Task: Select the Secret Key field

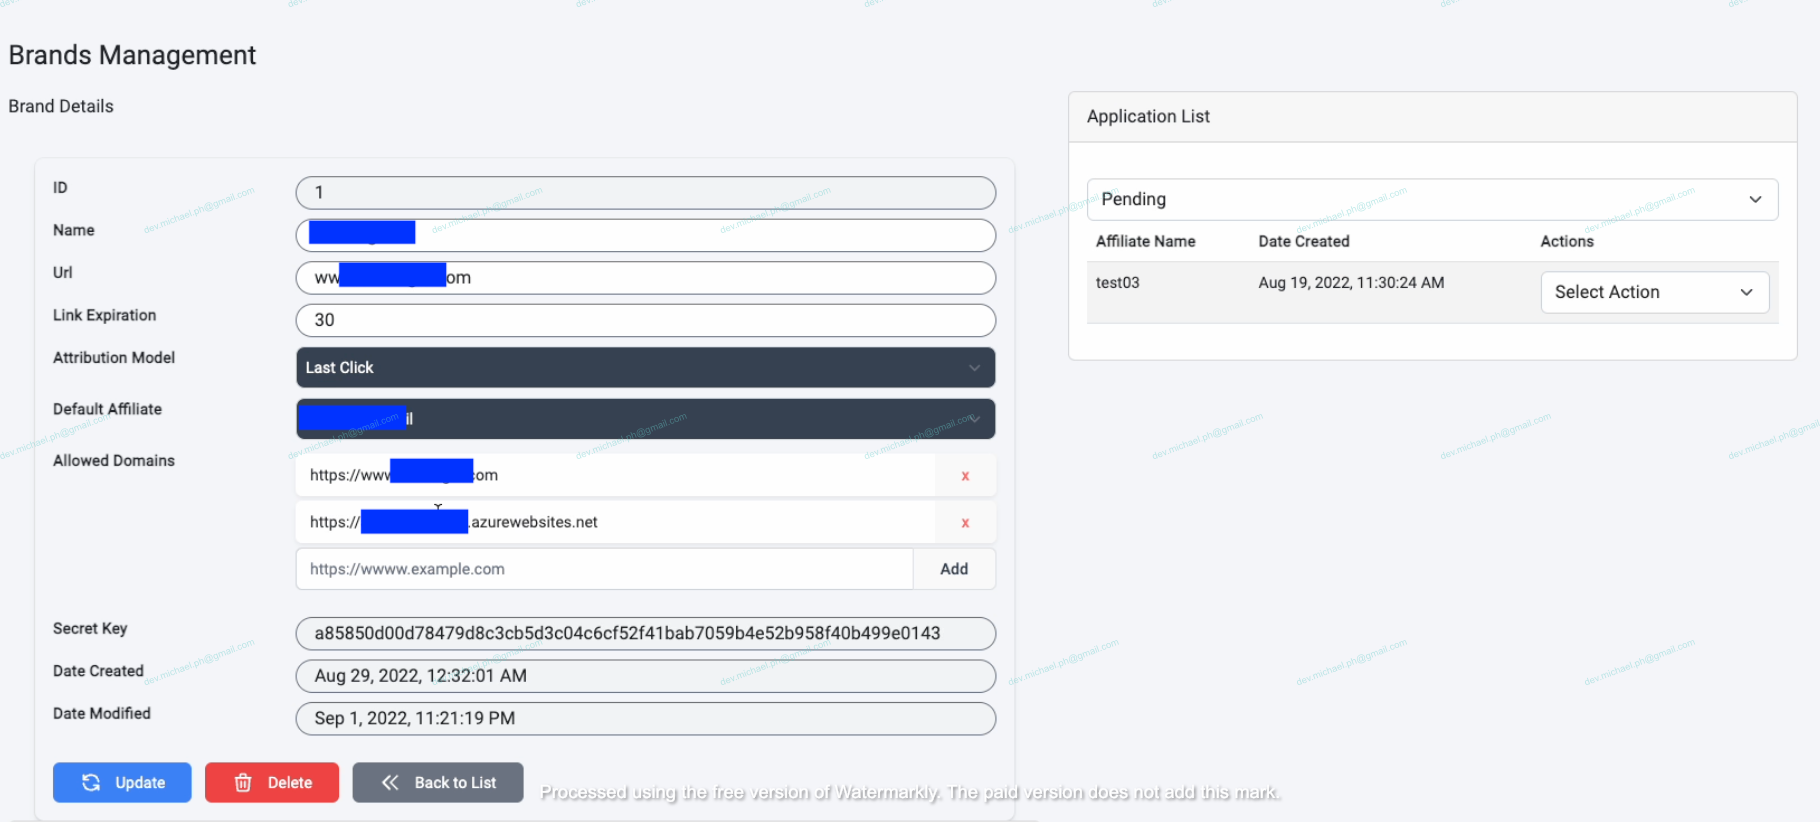Action: tap(645, 633)
